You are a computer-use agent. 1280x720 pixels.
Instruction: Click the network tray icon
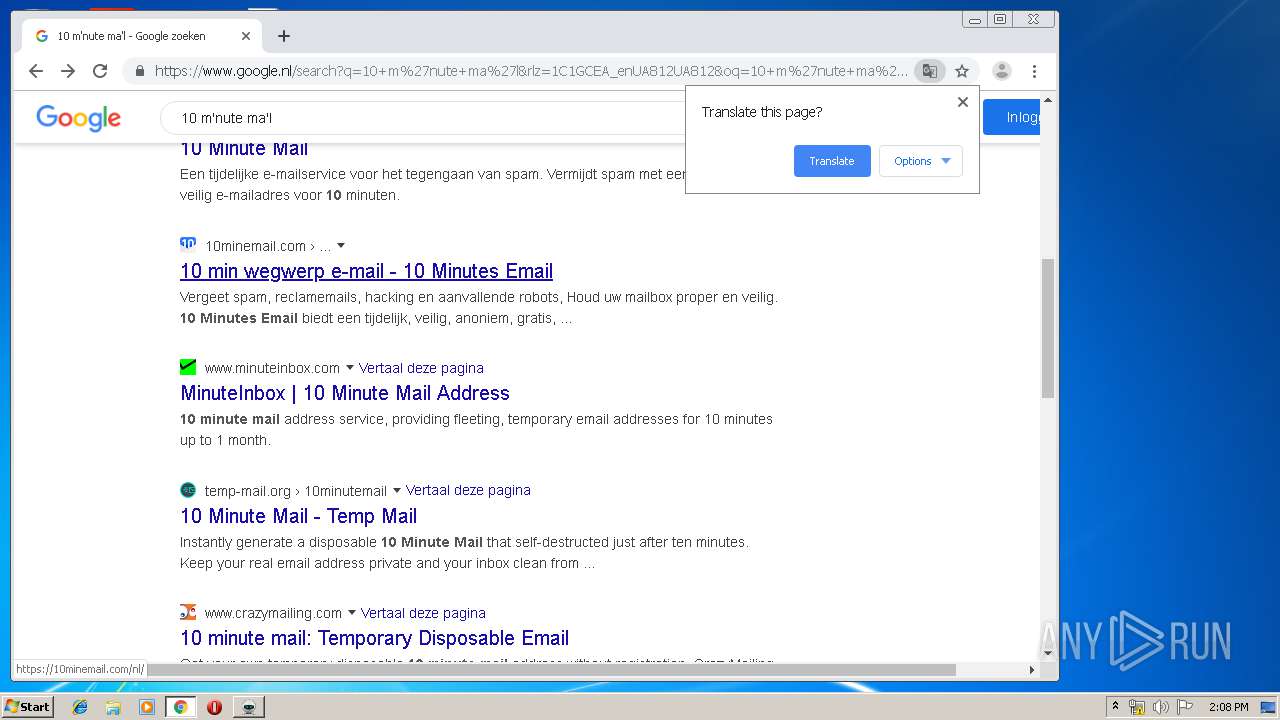pyautogui.click(x=1137, y=707)
